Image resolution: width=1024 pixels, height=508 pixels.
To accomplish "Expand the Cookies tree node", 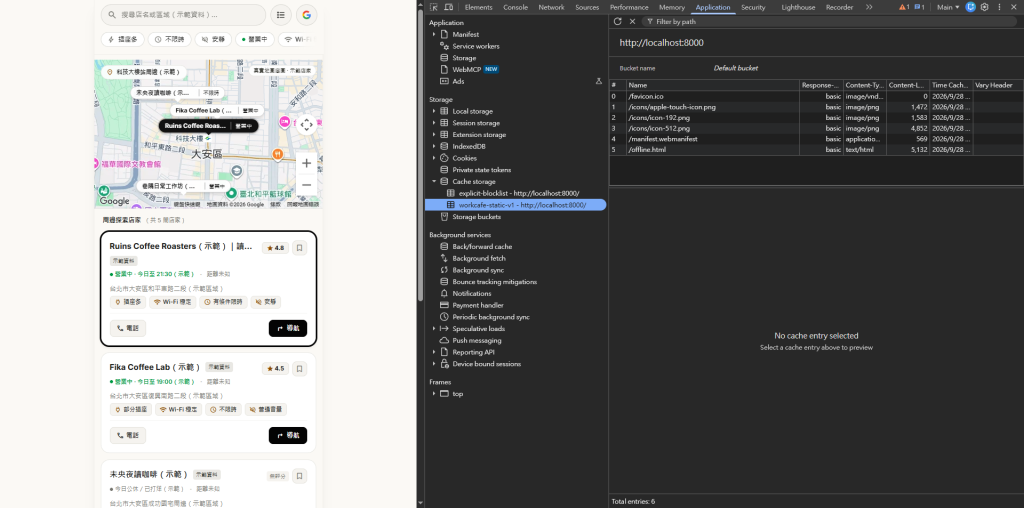I will (434, 159).
